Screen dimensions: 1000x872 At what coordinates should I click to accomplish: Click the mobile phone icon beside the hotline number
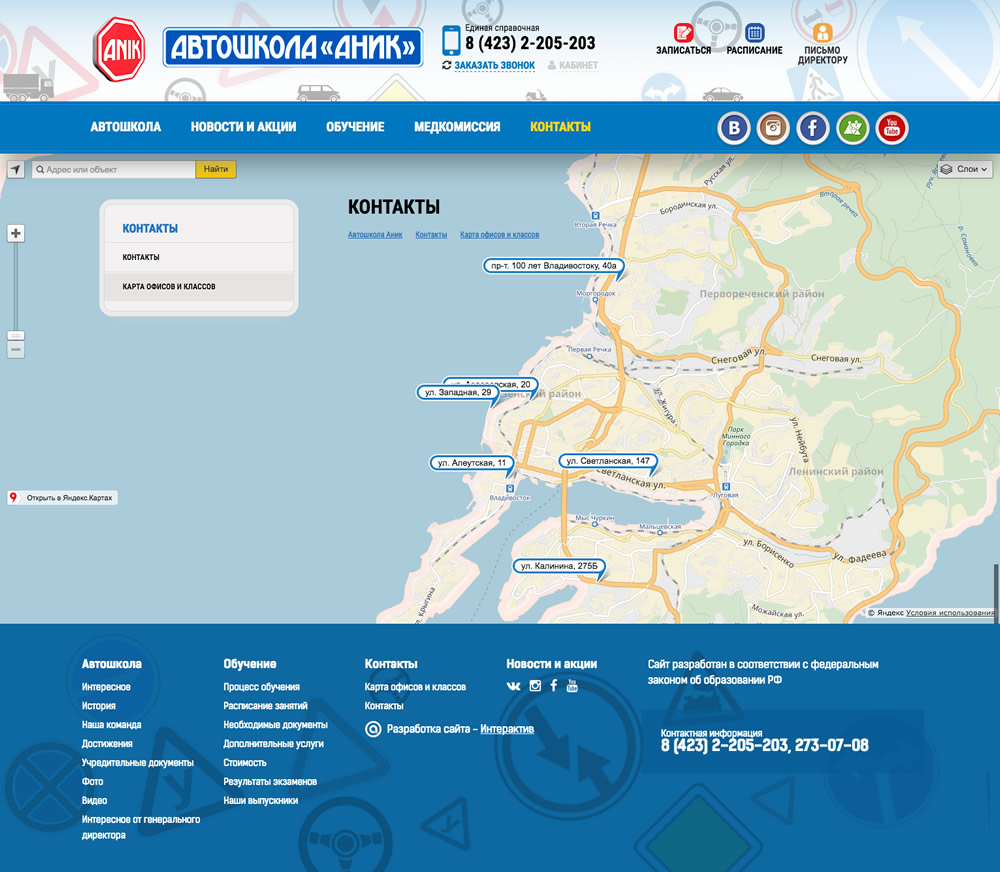(x=451, y=41)
